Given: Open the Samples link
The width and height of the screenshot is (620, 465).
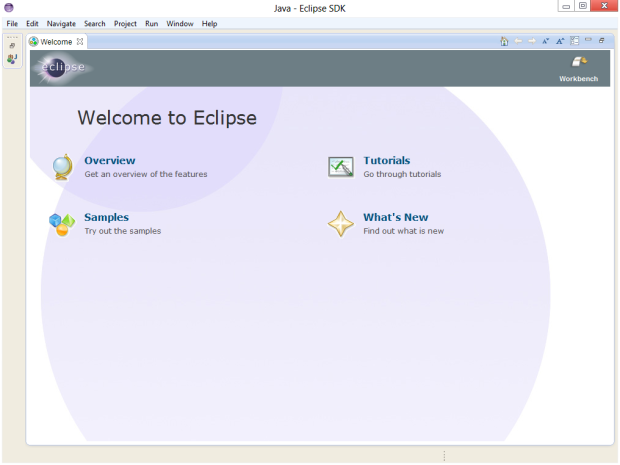Looking at the screenshot, I should tap(106, 217).
